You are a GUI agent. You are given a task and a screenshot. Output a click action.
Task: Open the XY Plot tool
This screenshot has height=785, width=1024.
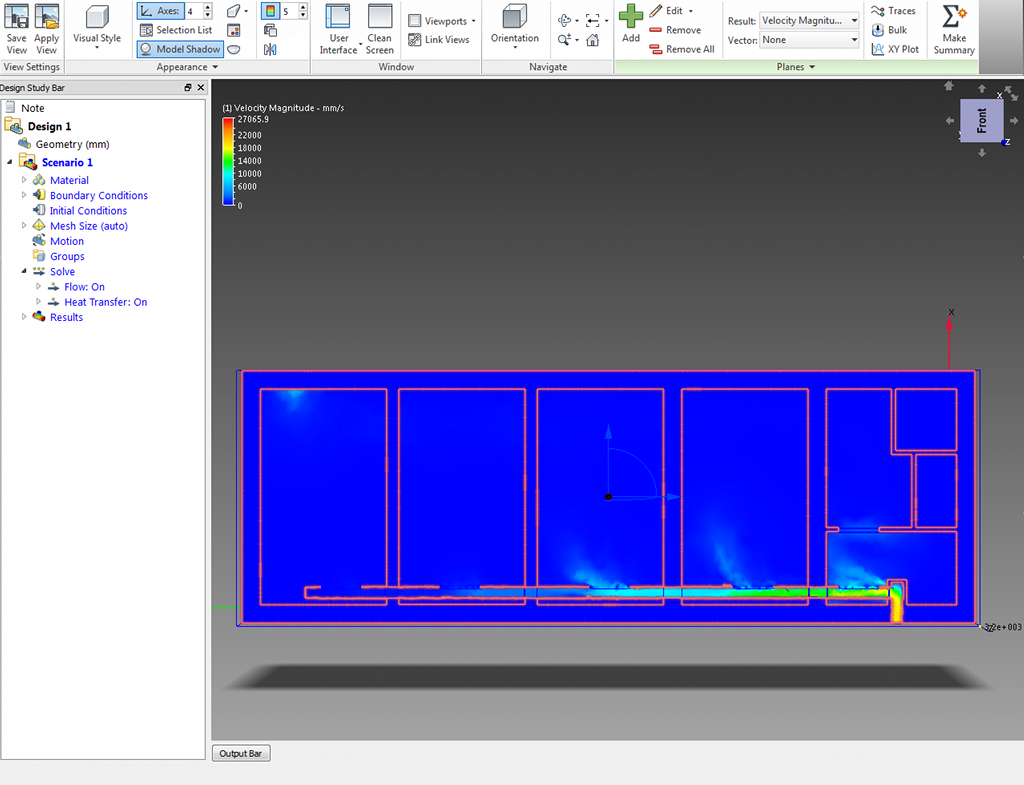(895, 49)
